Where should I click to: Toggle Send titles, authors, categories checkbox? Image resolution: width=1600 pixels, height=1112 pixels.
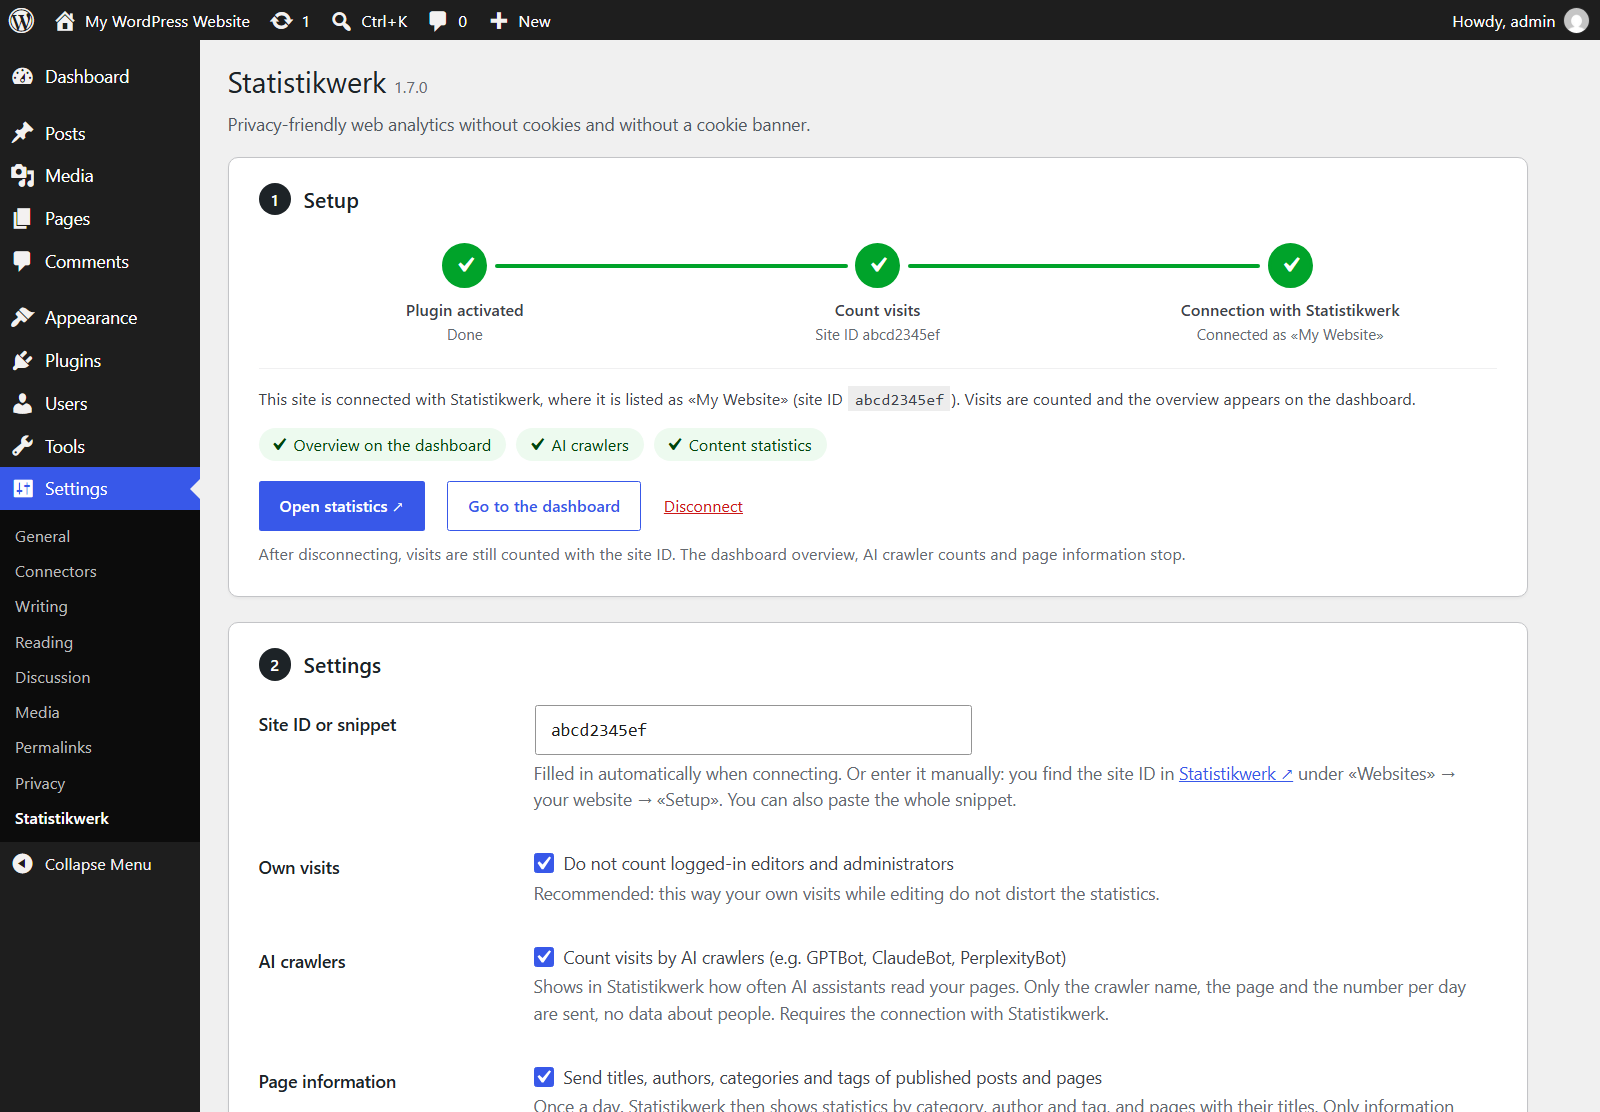point(544,1077)
